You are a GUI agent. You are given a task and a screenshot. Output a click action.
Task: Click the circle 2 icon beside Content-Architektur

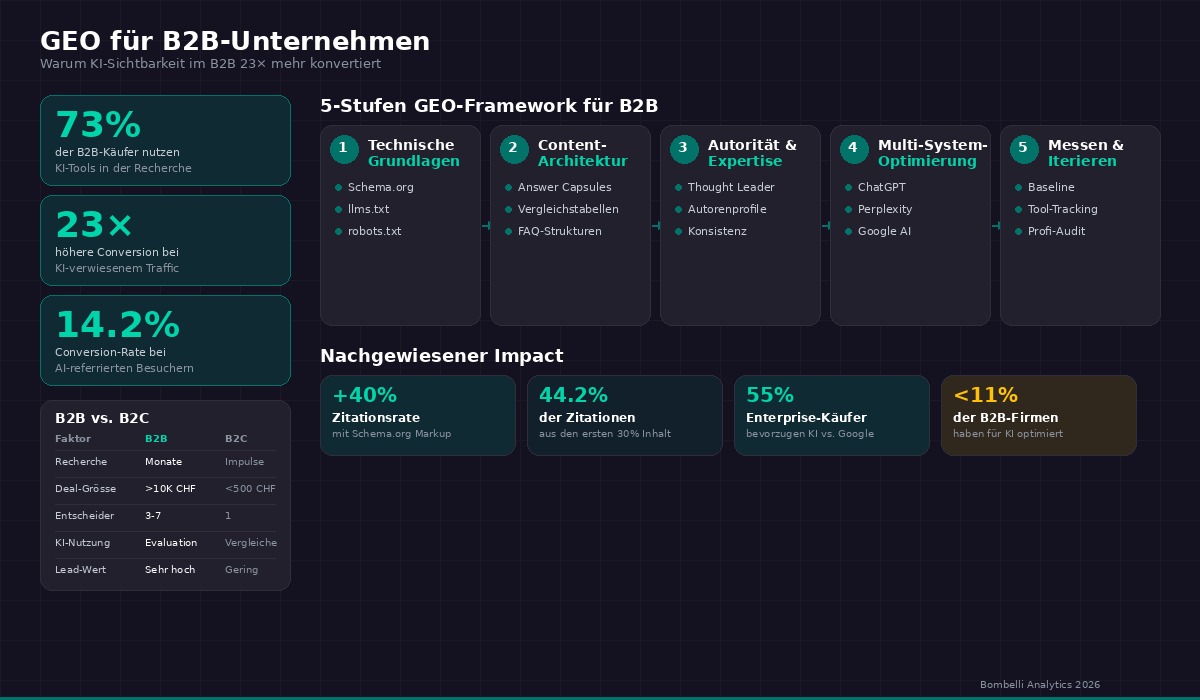coord(513,148)
